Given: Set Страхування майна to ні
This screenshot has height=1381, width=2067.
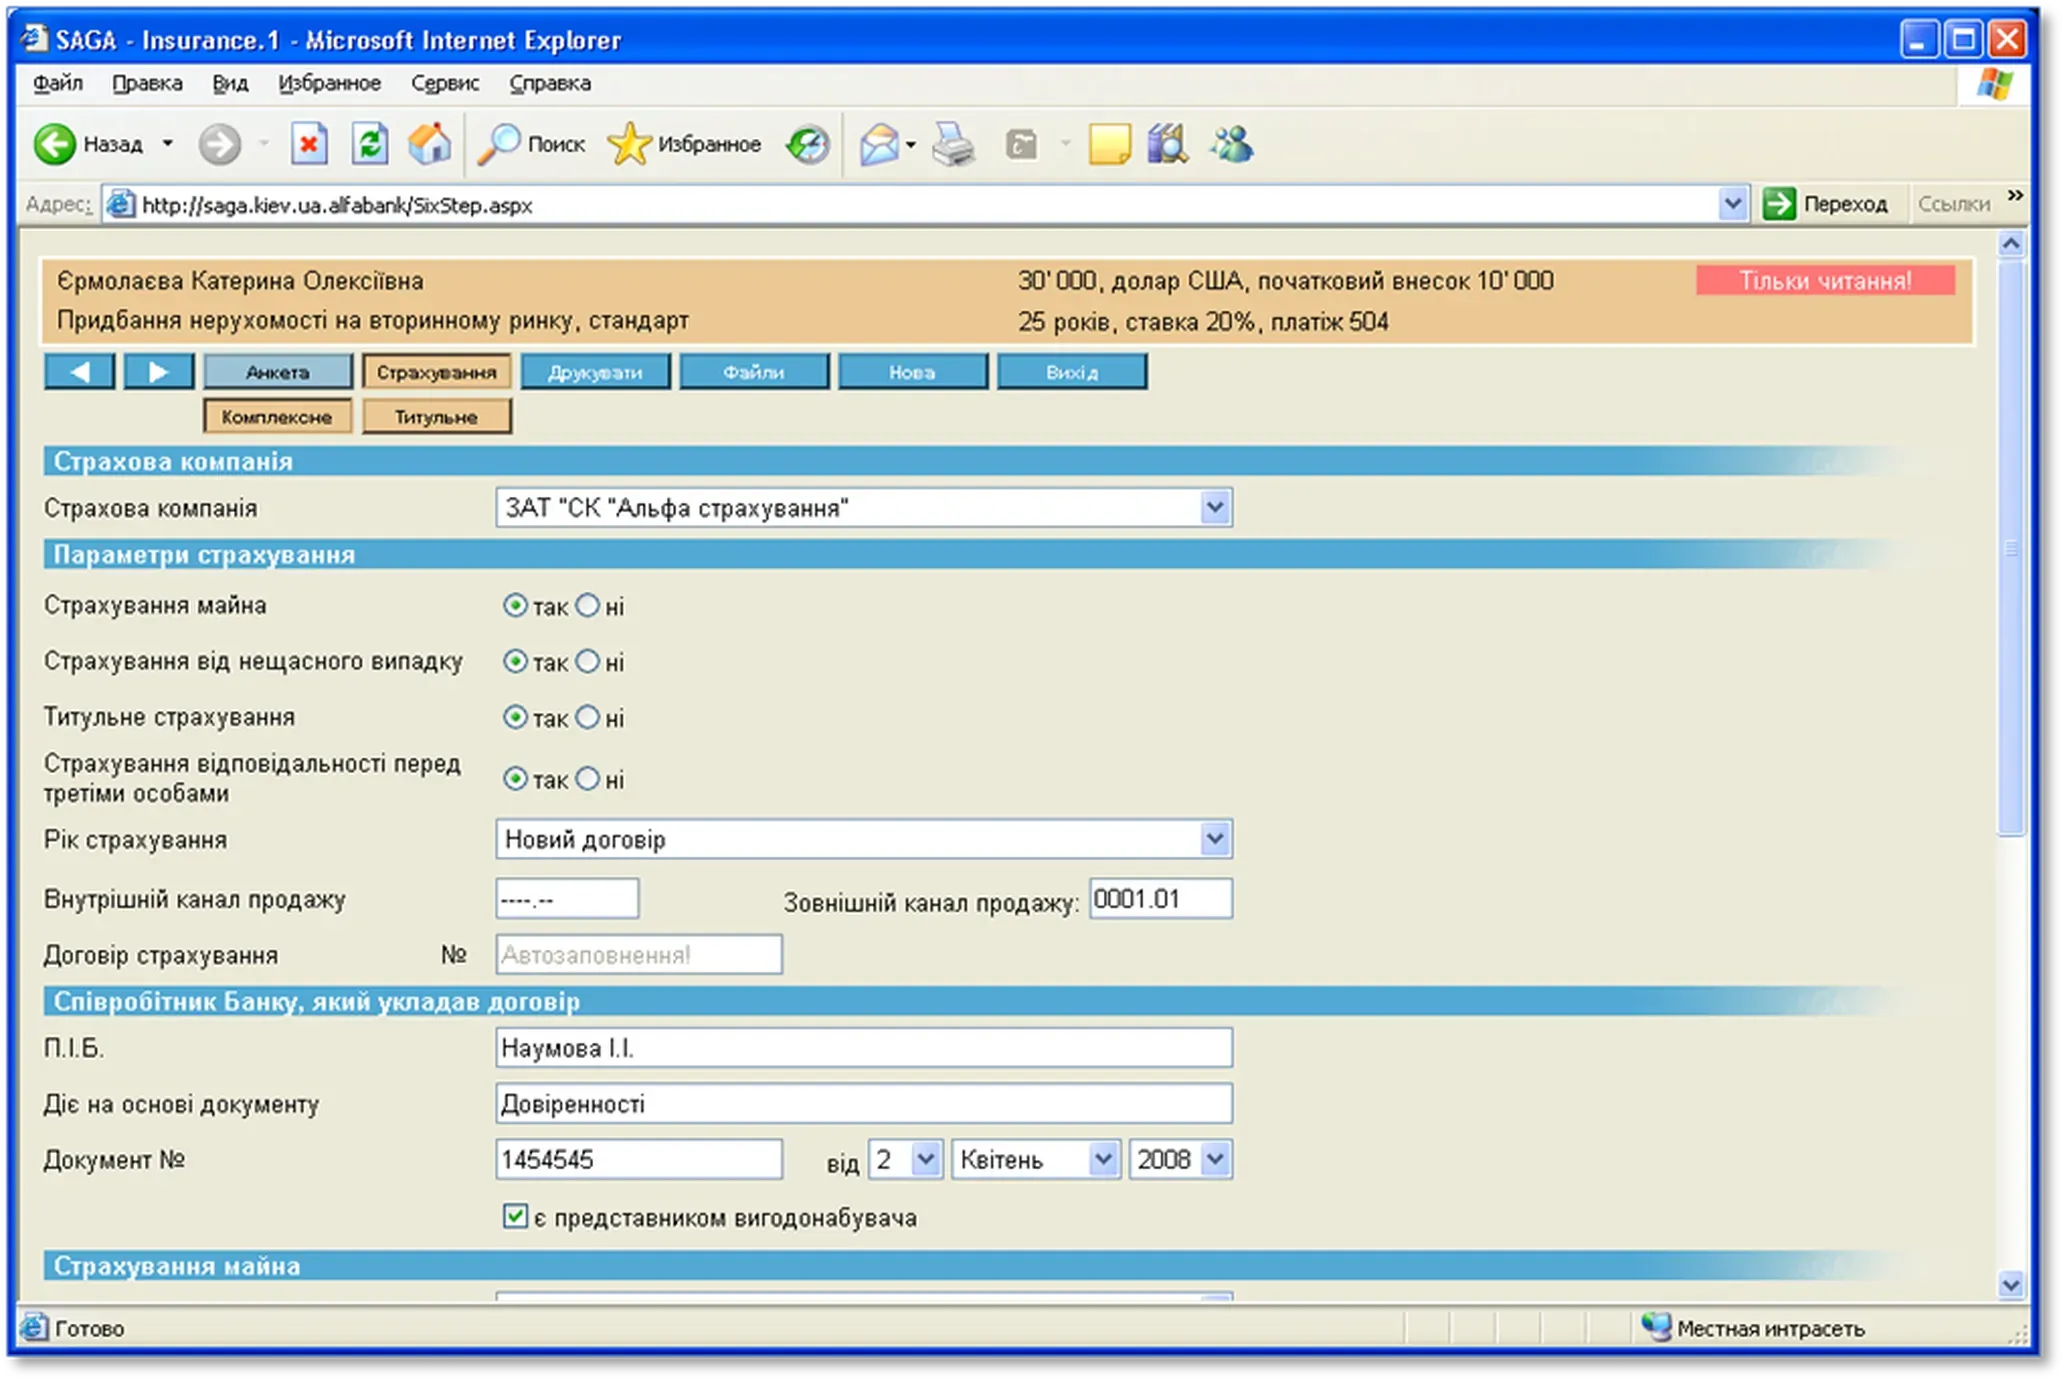Looking at the screenshot, I should 588,606.
